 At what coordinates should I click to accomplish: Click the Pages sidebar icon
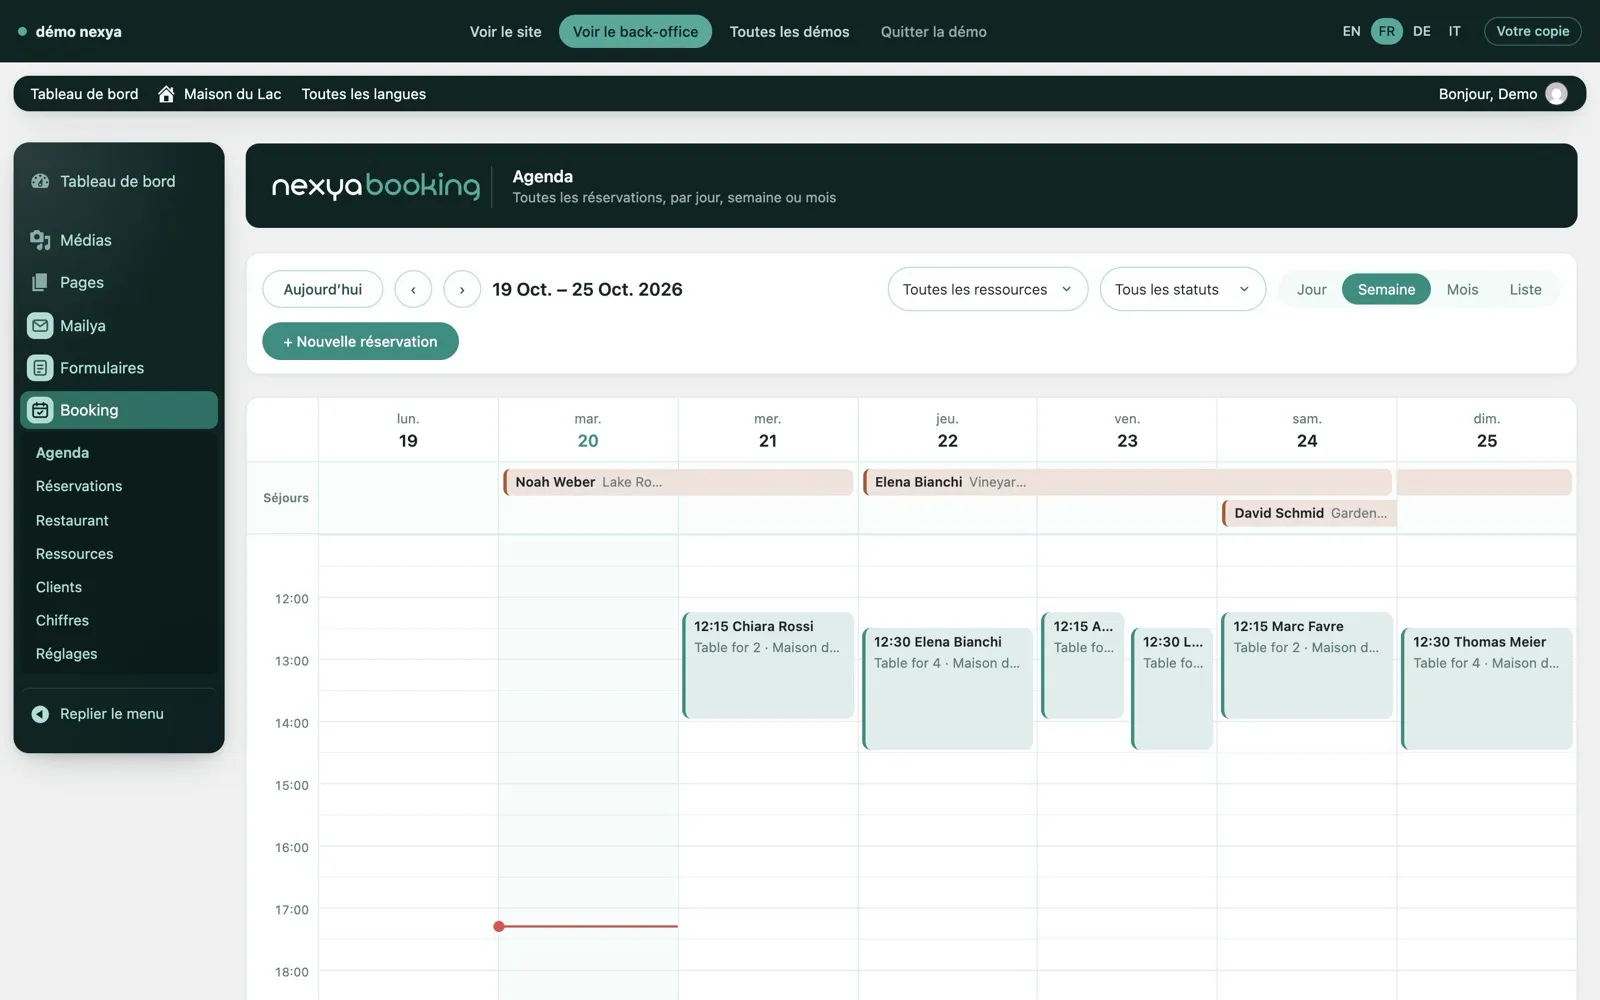click(40, 282)
